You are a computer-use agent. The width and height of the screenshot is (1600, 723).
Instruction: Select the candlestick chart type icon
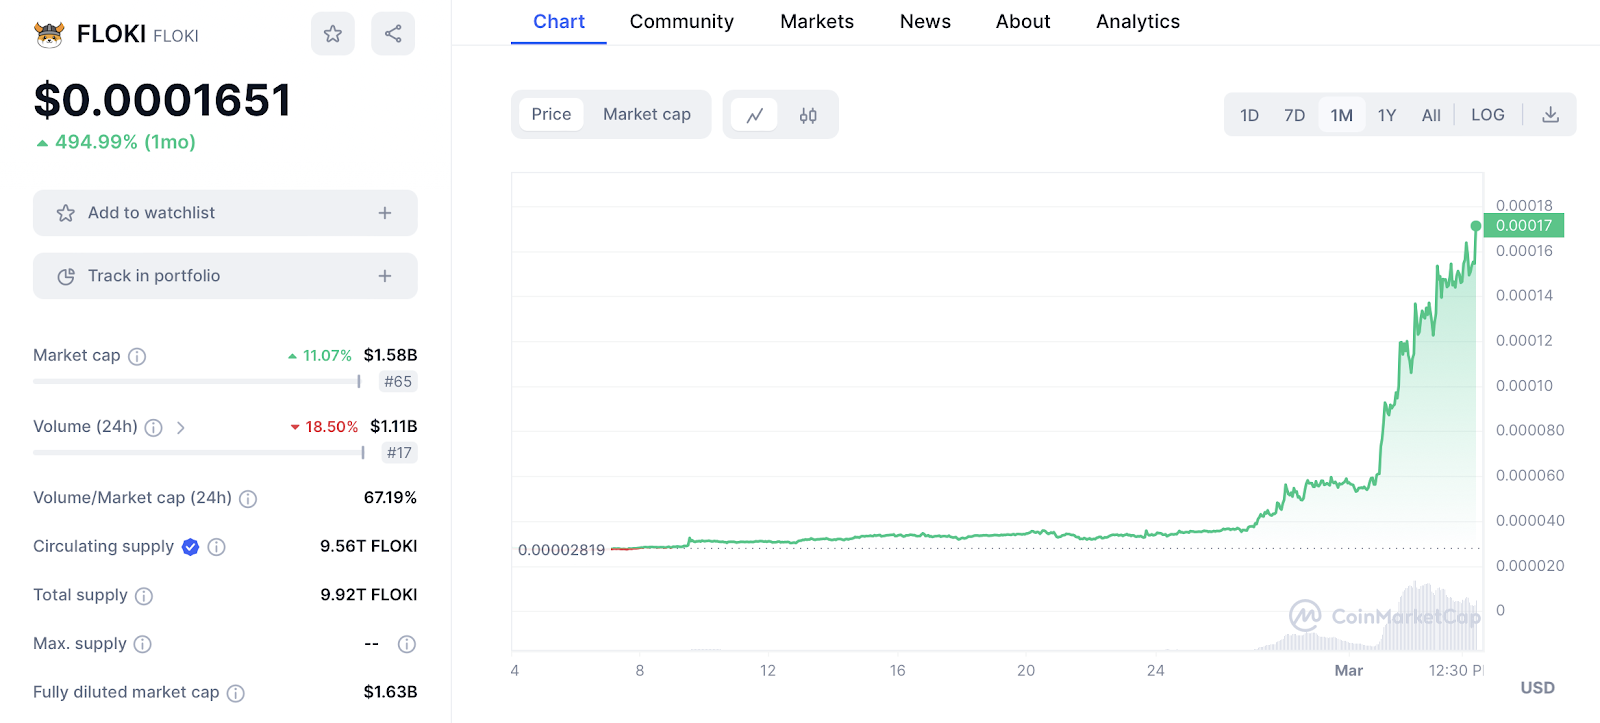pyautogui.click(x=808, y=115)
